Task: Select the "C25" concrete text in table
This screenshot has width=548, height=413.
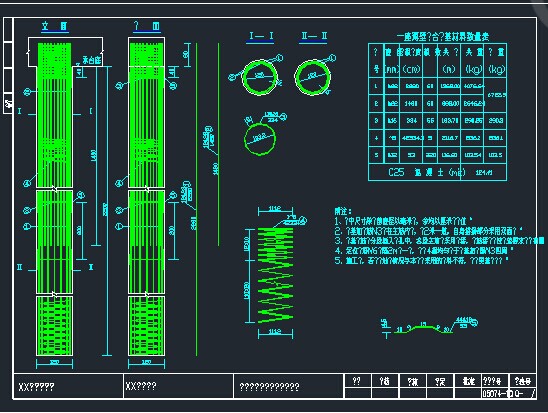Action: tap(396, 172)
